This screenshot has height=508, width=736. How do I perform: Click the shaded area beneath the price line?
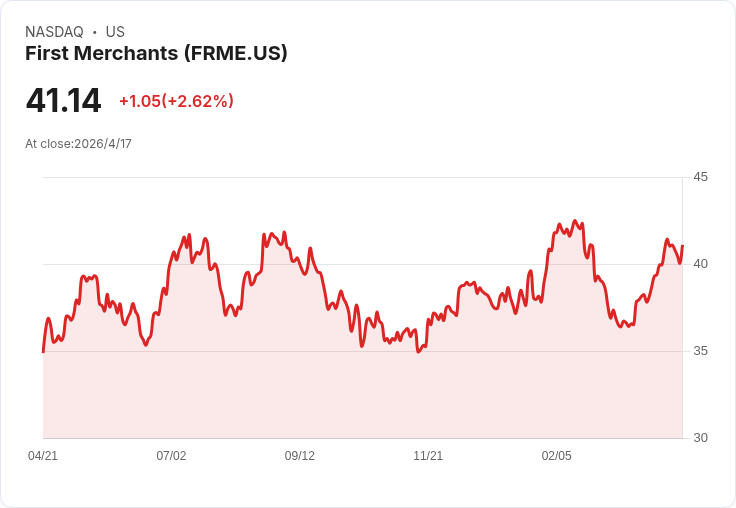point(362,394)
